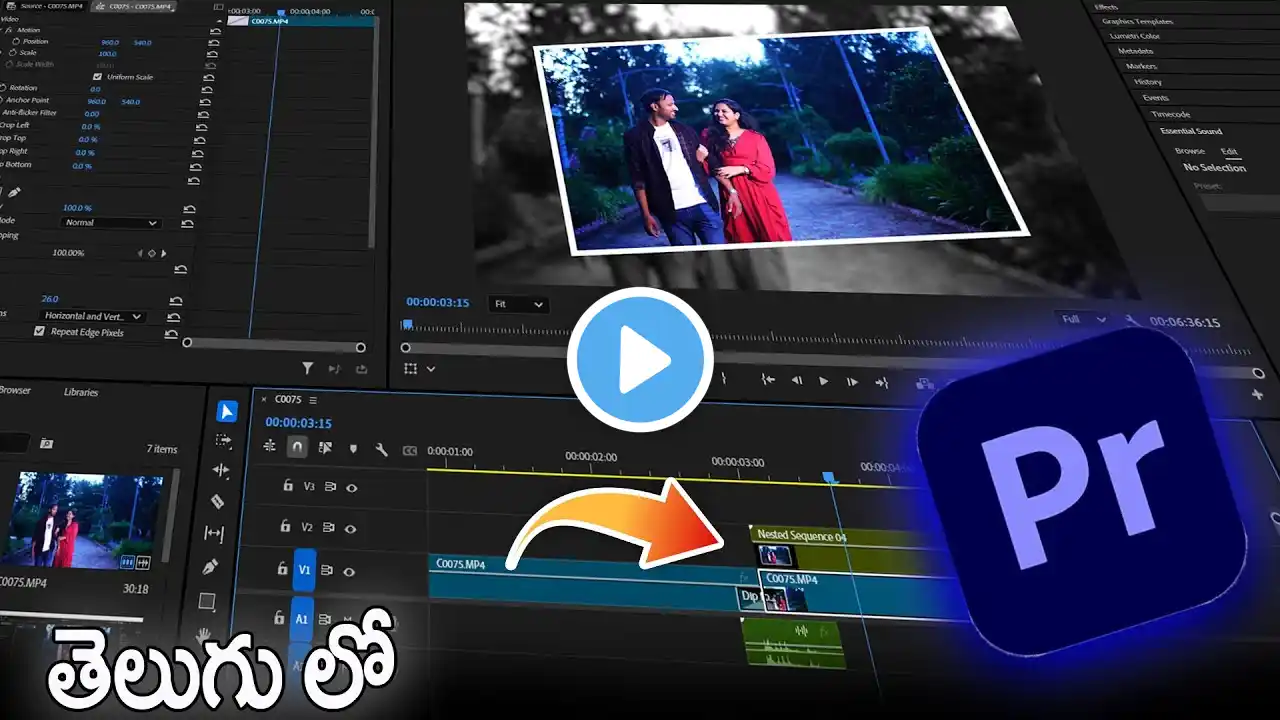Open the Program Monitor button editor plus
Image resolution: width=1280 pixels, height=720 pixels.
pos(1257,394)
